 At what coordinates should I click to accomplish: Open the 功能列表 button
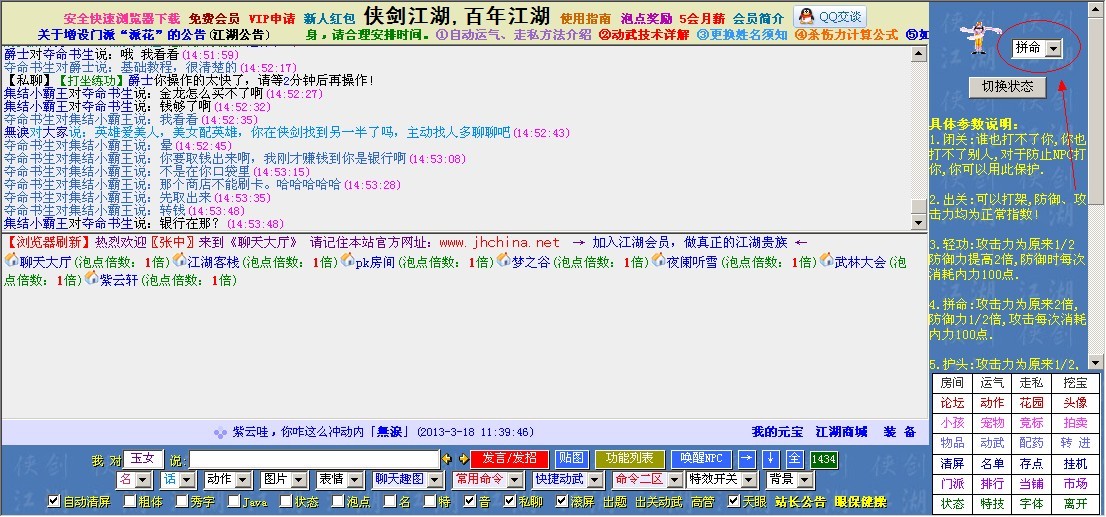(x=629, y=459)
